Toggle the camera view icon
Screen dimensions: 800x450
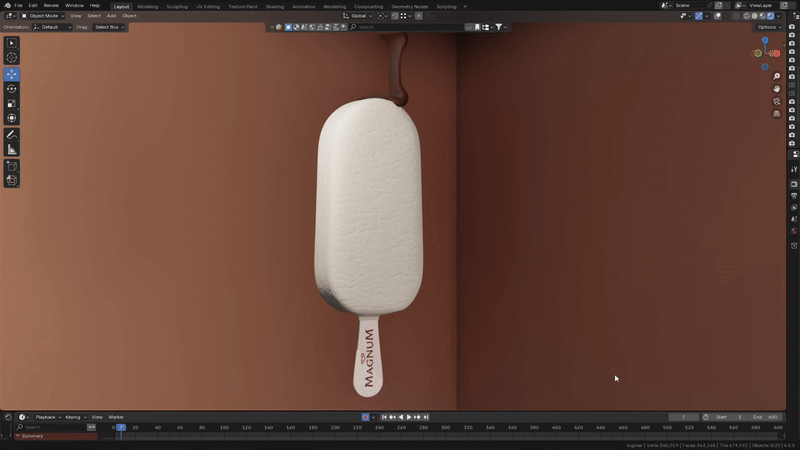tap(777, 102)
